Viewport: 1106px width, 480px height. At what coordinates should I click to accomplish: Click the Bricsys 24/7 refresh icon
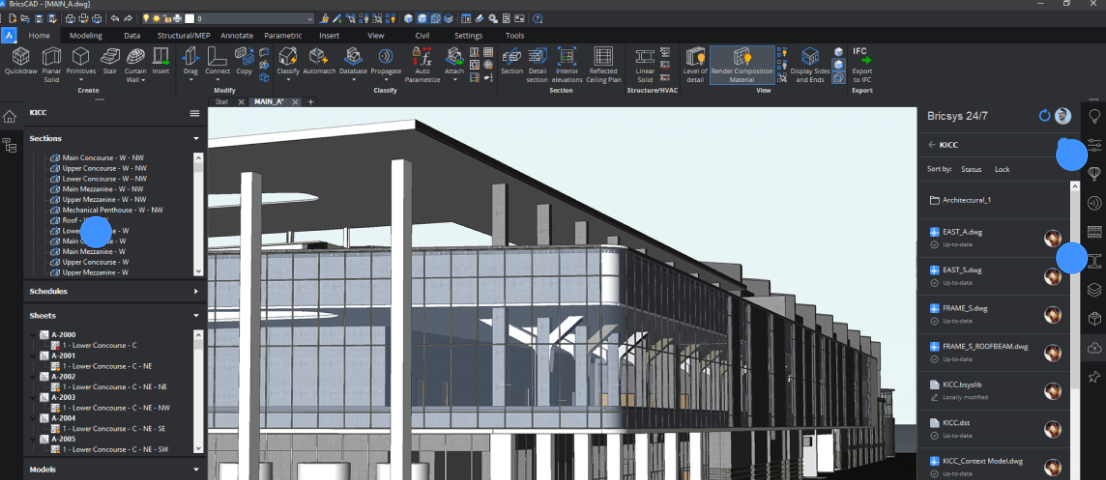click(1044, 116)
